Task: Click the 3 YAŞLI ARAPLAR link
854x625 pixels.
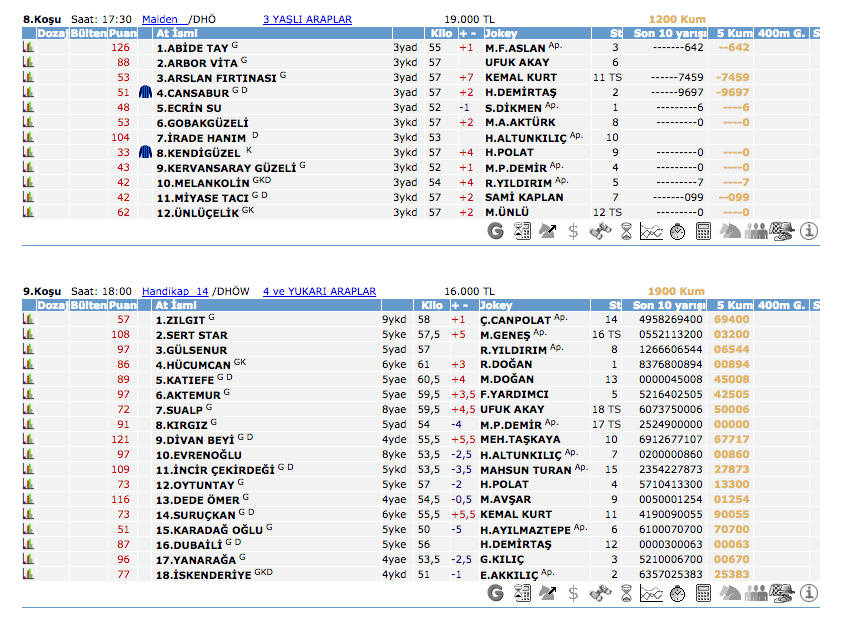Action: click(307, 19)
